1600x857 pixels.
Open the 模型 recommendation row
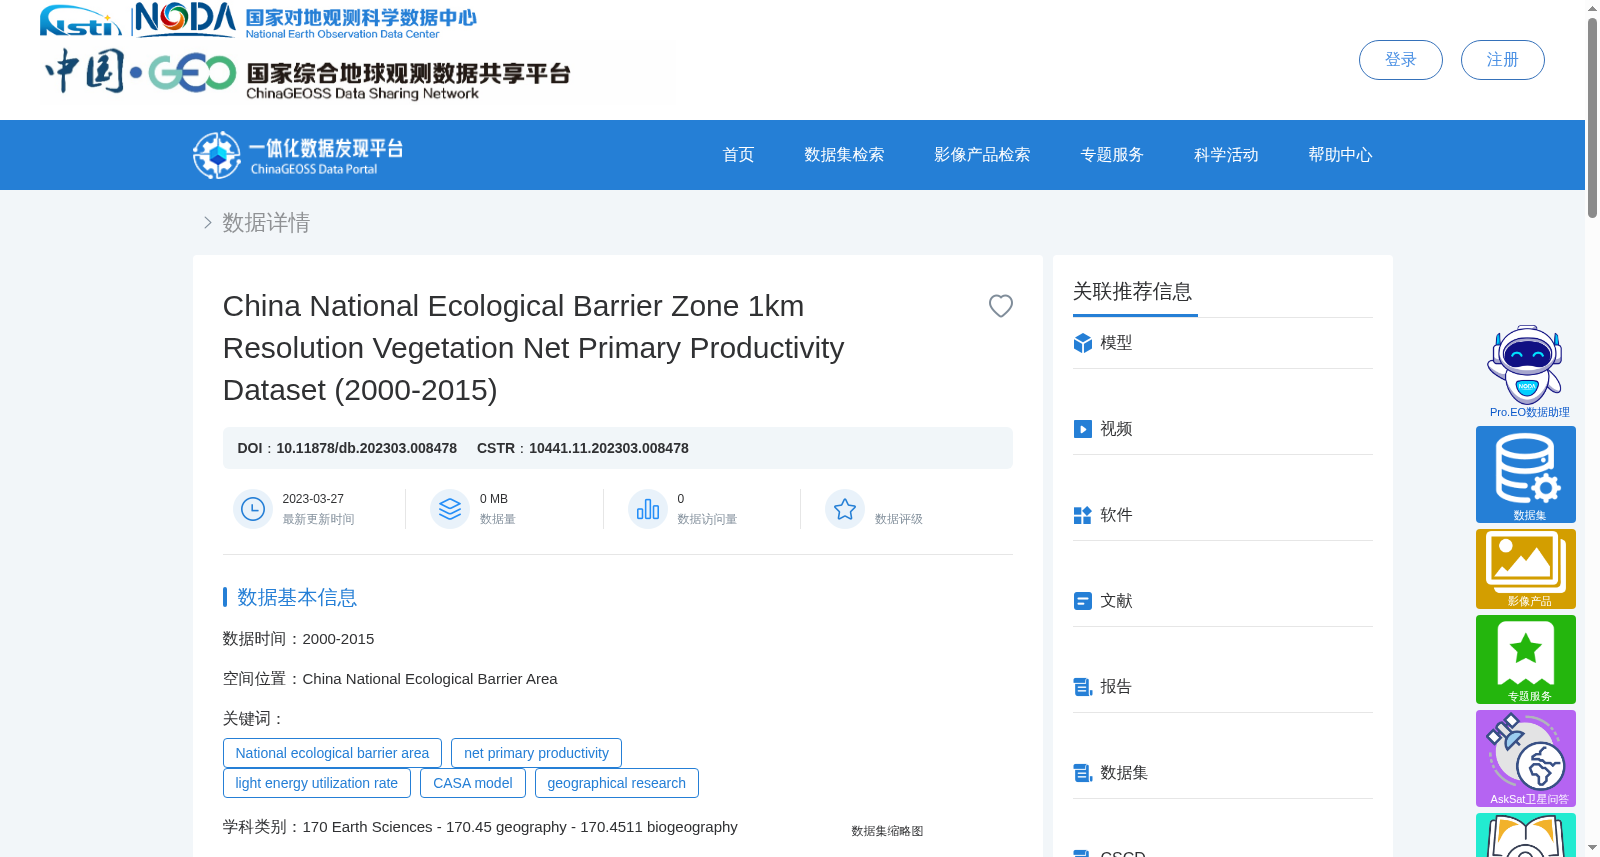coord(1223,343)
